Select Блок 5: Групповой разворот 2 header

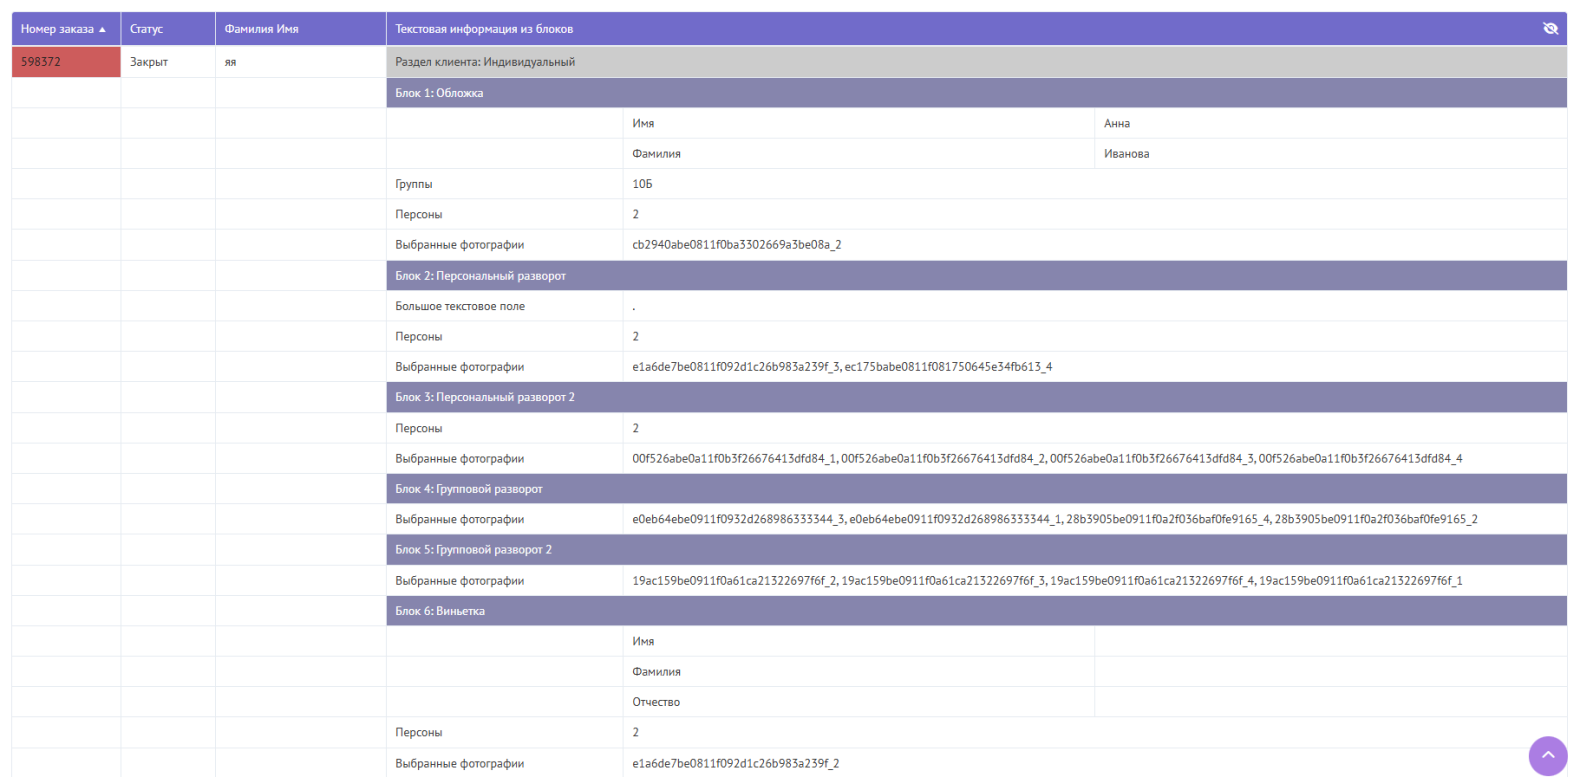473,550
